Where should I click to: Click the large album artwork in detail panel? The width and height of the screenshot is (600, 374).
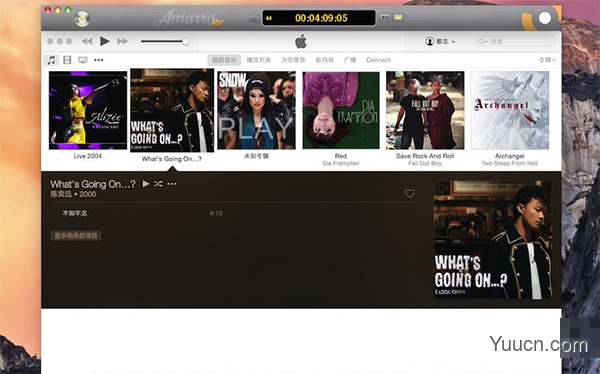(493, 240)
